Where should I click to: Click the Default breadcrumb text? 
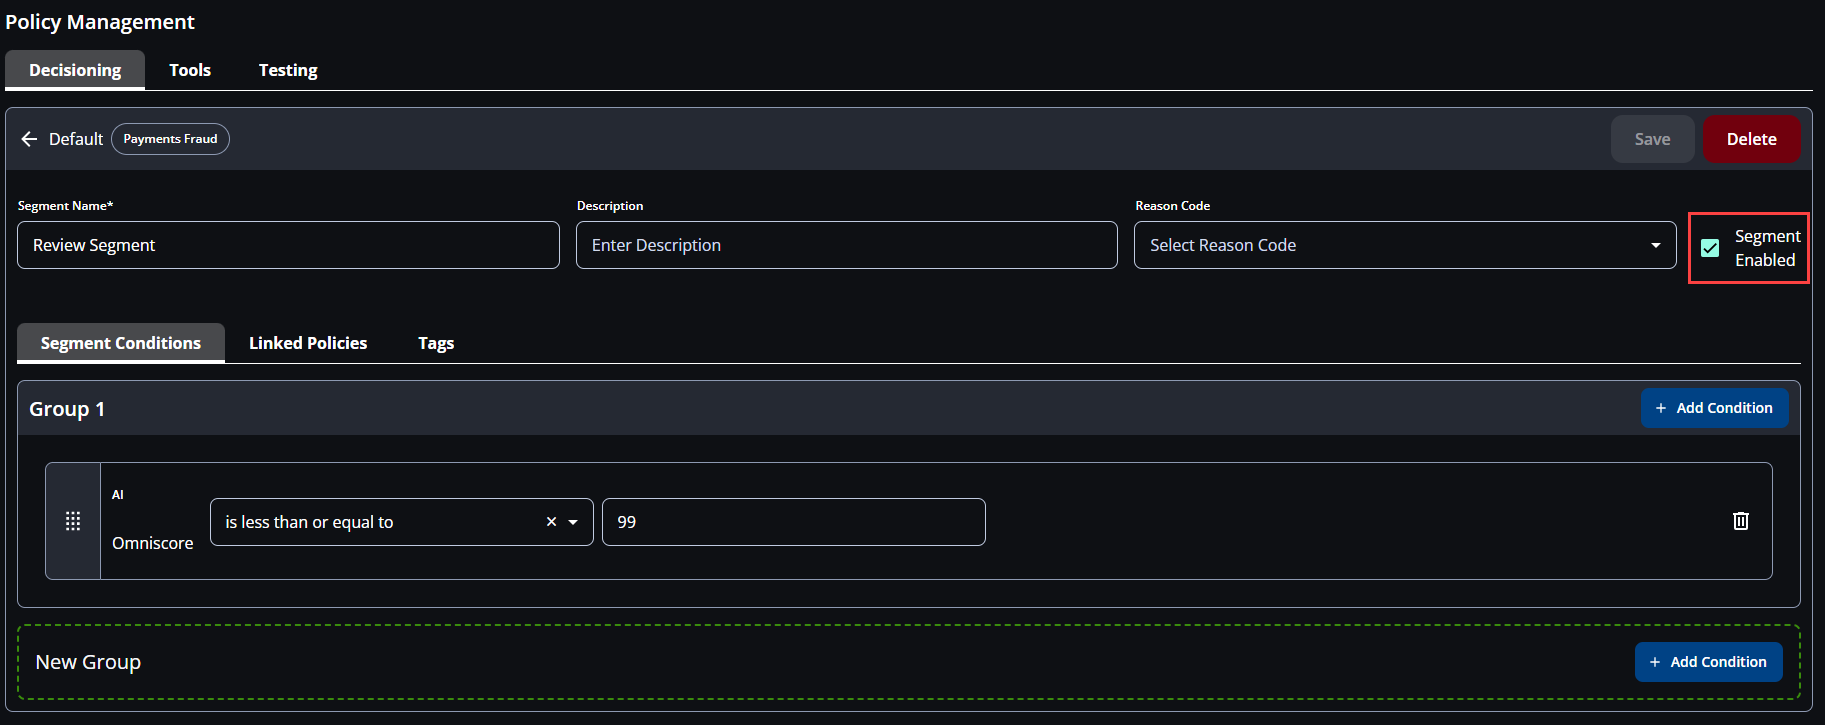point(76,139)
